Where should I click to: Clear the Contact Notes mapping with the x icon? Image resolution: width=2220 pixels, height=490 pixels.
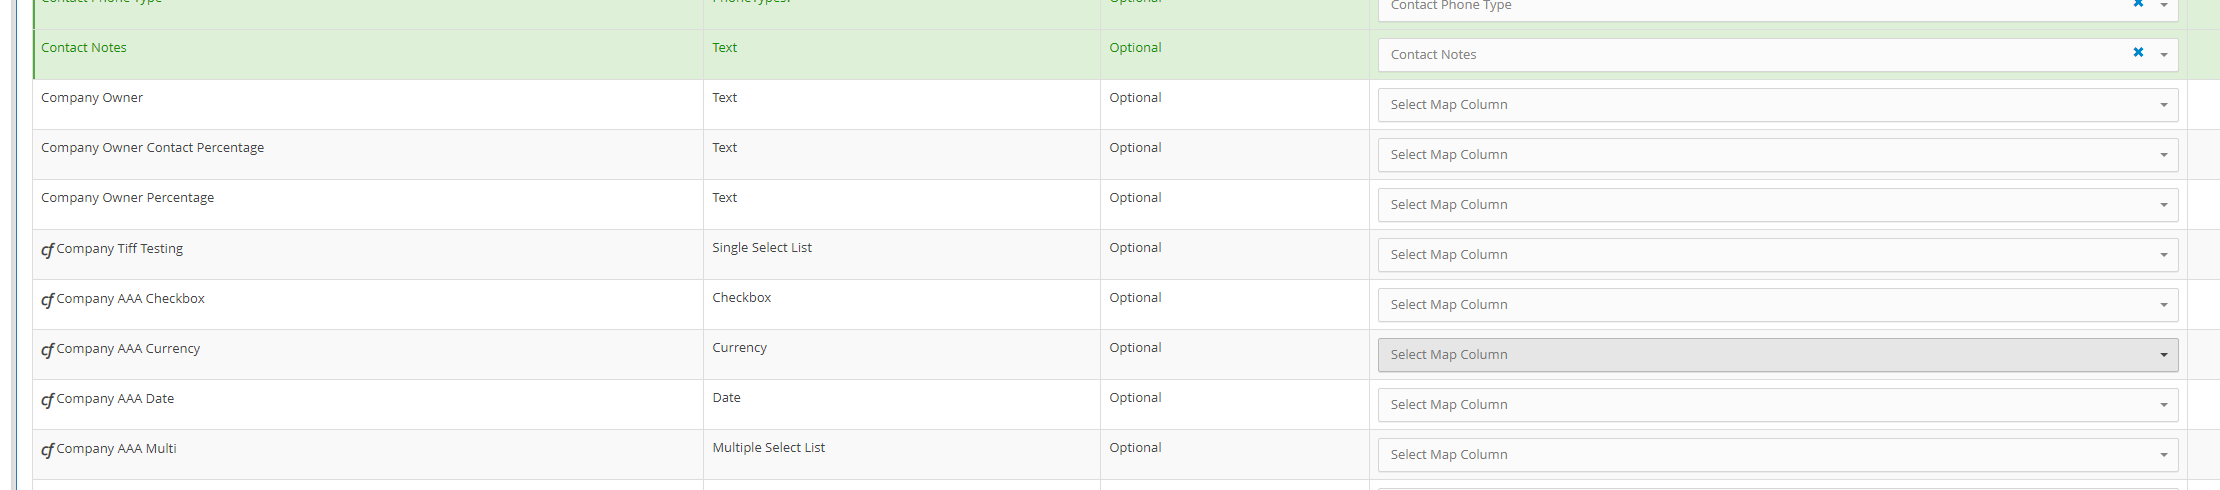click(x=2138, y=52)
